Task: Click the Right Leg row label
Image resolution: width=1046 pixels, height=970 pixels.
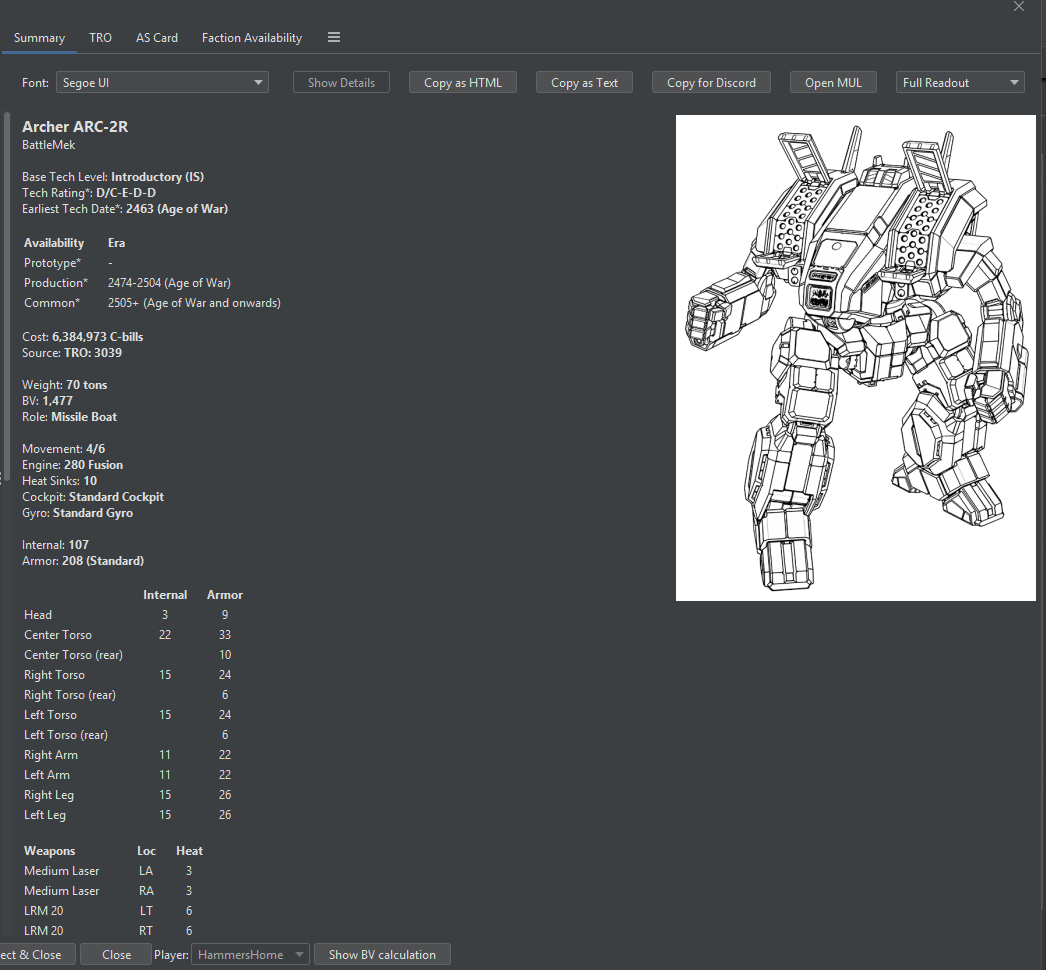Action: 49,795
